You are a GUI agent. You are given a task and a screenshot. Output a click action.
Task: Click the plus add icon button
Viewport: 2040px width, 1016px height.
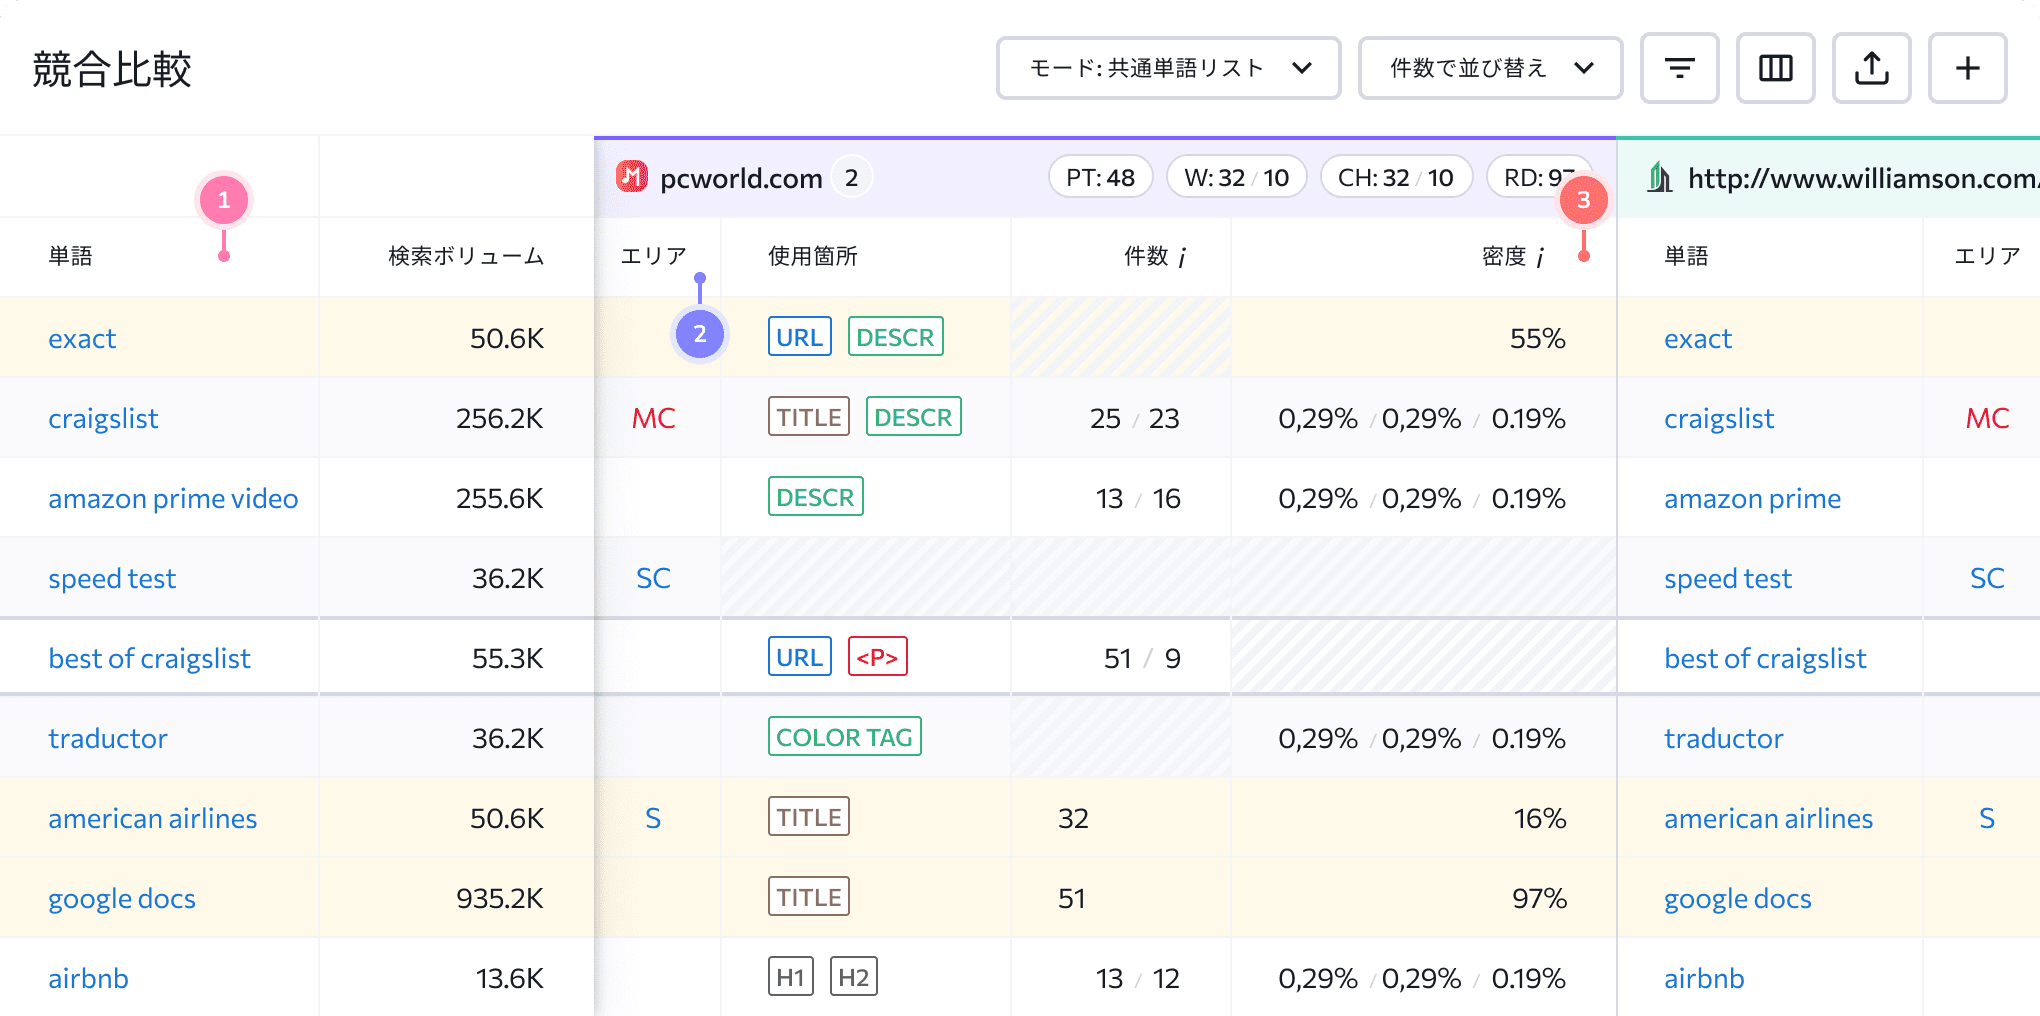(x=1967, y=68)
